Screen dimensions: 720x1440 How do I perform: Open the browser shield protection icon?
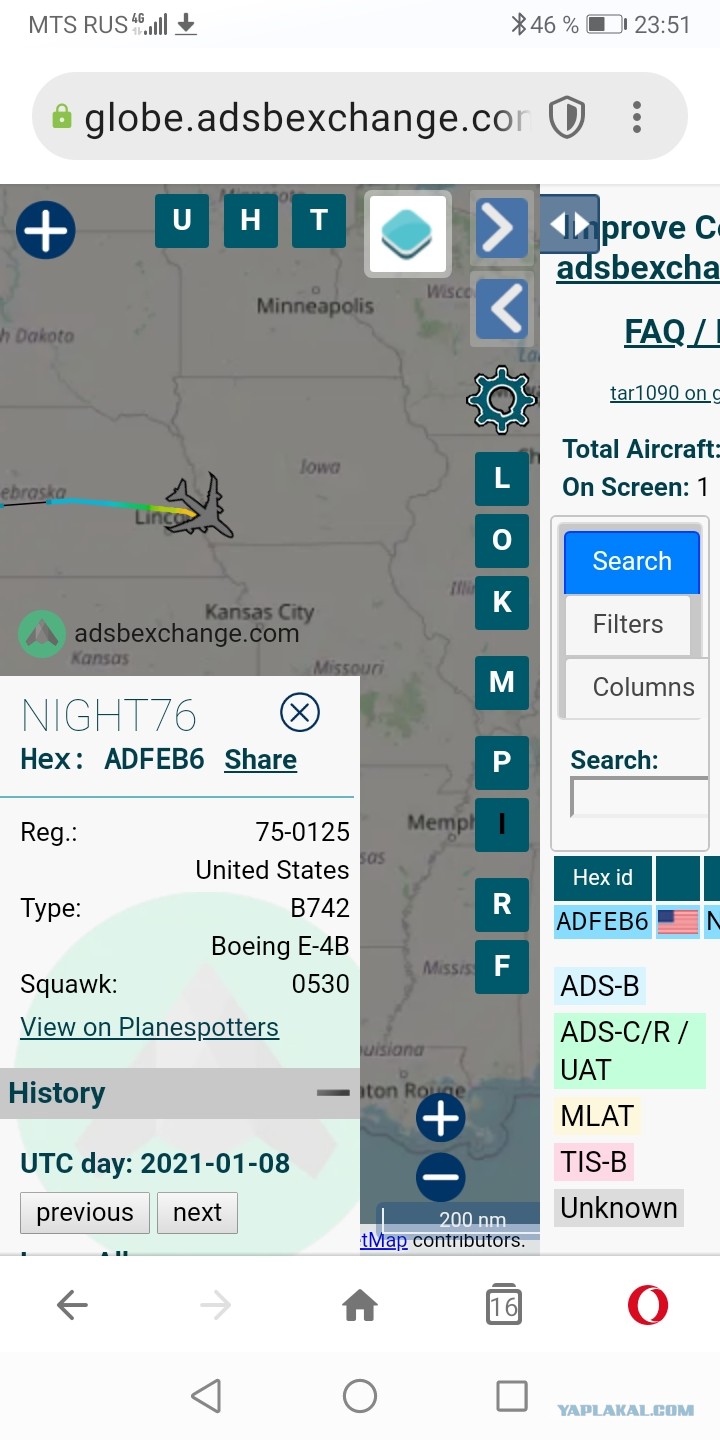[x=567, y=118]
